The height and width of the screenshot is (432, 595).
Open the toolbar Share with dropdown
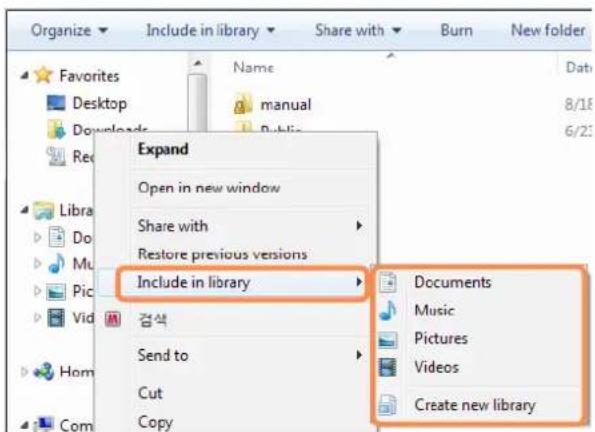tap(358, 30)
